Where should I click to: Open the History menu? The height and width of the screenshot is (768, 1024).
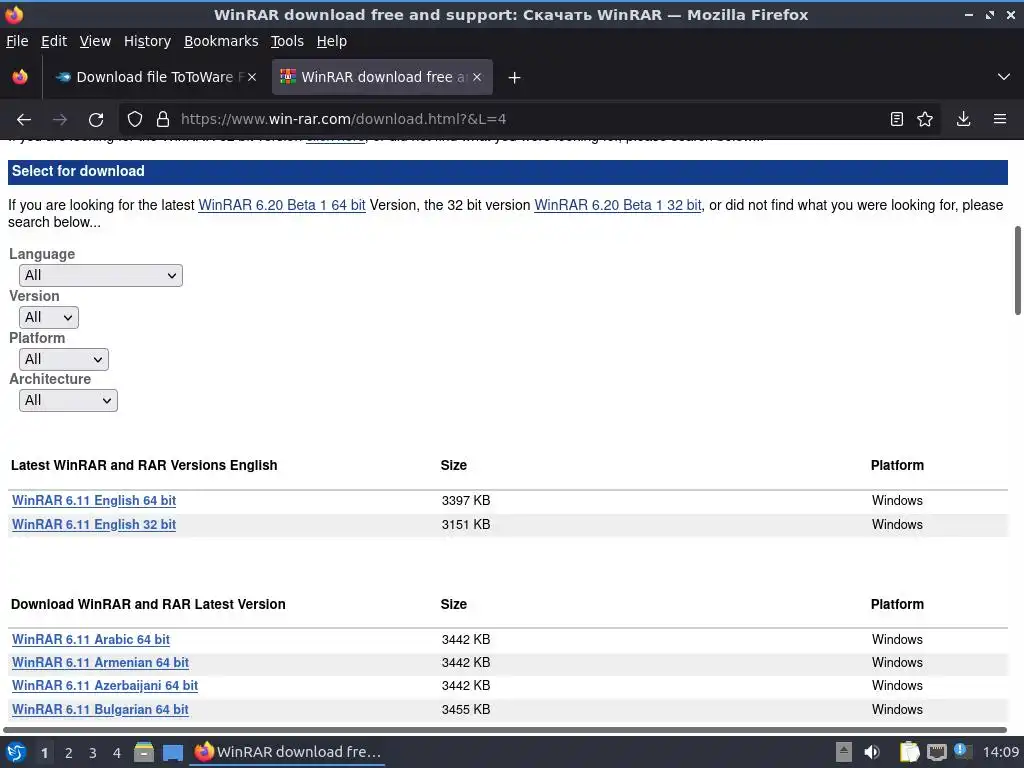147,41
